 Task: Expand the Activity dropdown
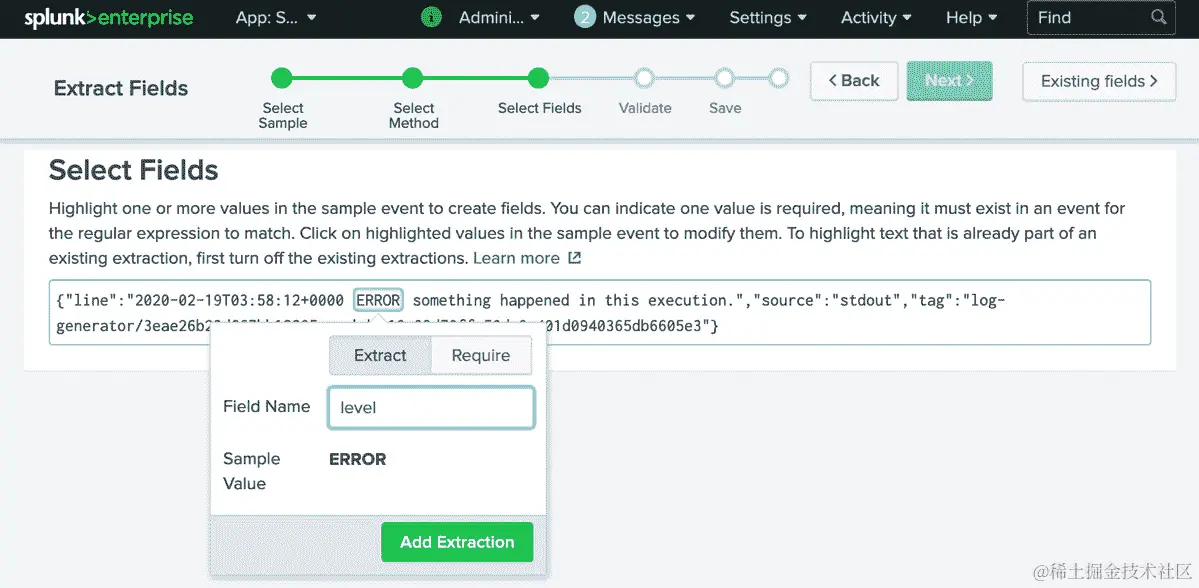click(x=874, y=17)
